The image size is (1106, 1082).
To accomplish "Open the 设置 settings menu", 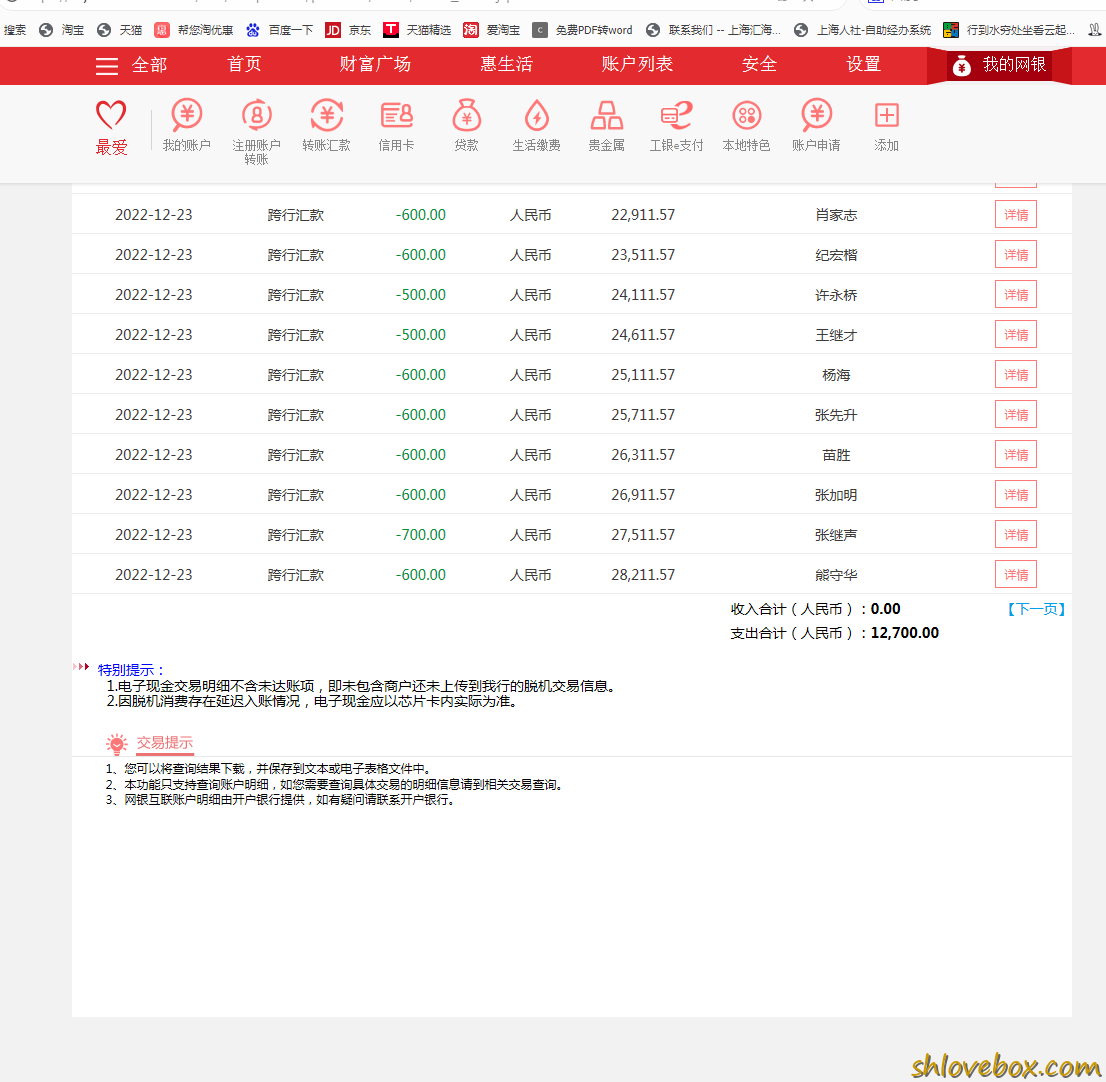I will pyautogui.click(x=863, y=64).
